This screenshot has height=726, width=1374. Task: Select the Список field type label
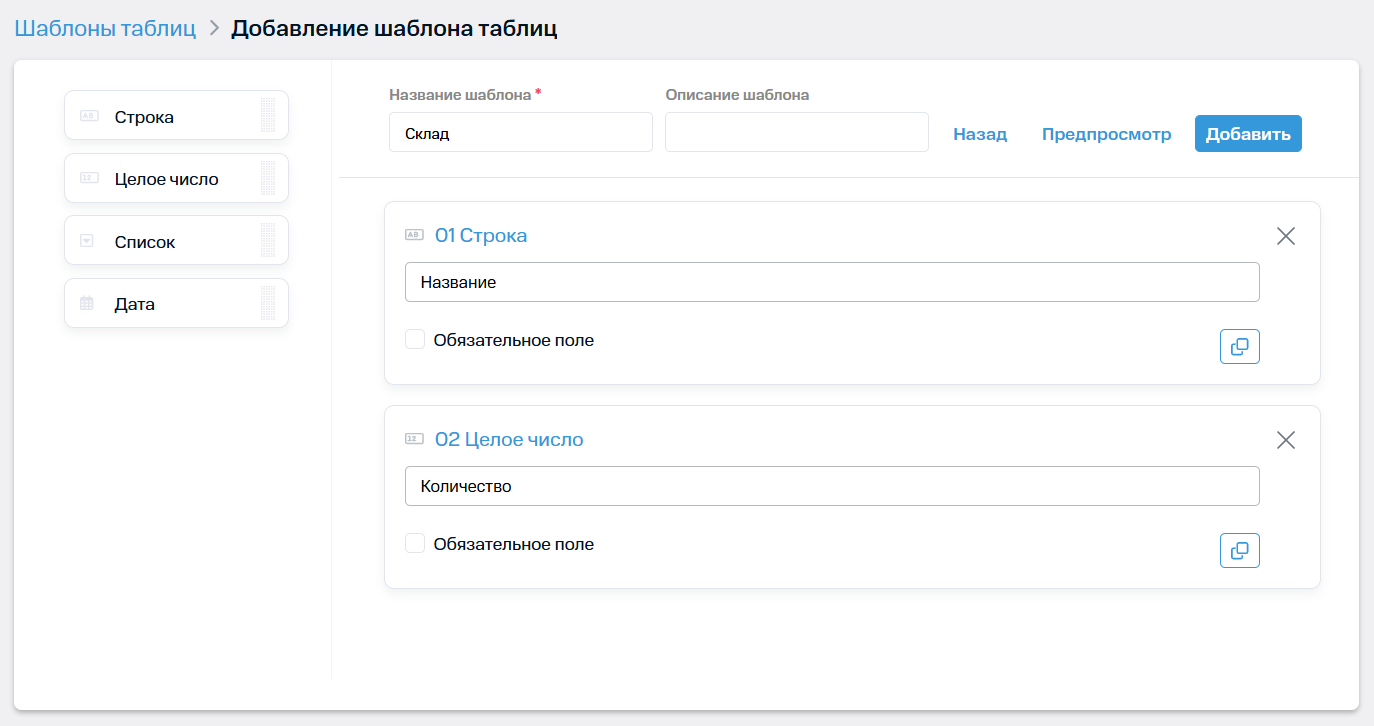(x=145, y=242)
